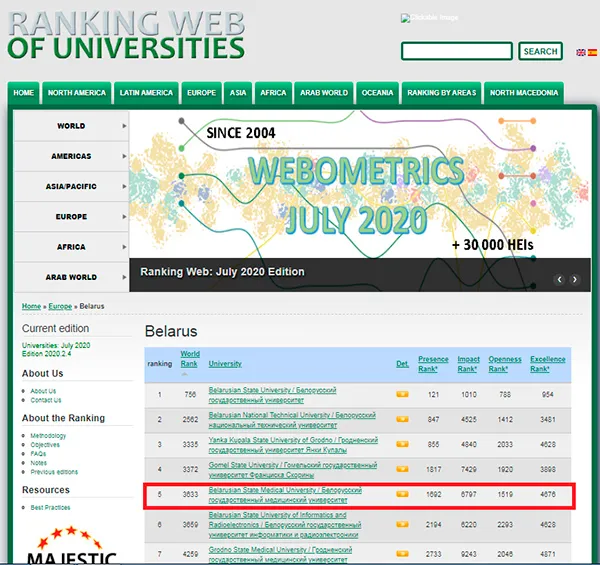Go to previous banner slide
Image resolution: width=600 pixels, height=565 pixels.
tap(559, 280)
